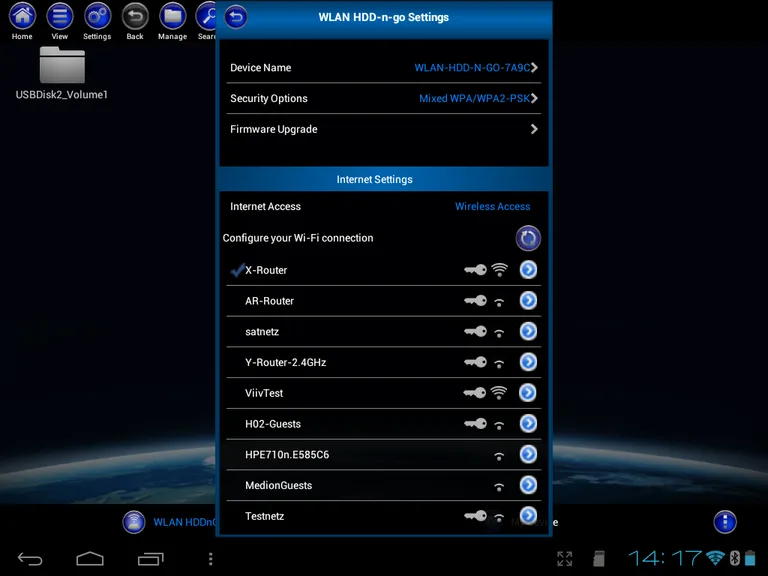768x576 pixels.
Task: Select the HPE710n.E585C6 network
Action: click(x=384, y=455)
